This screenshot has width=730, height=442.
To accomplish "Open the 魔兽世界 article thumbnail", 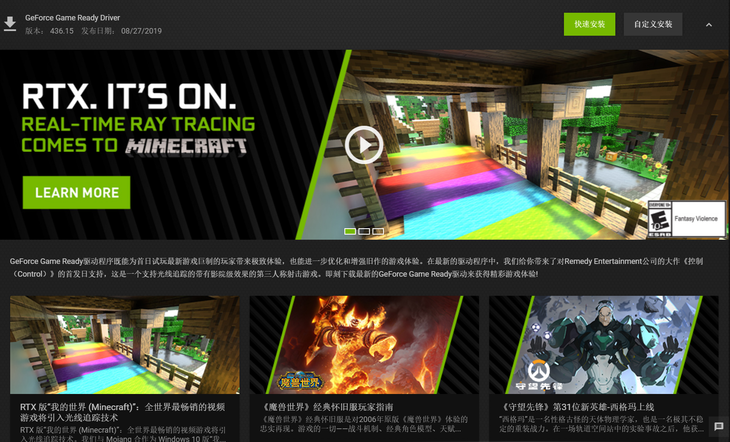I will pyautogui.click(x=364, y=345).
